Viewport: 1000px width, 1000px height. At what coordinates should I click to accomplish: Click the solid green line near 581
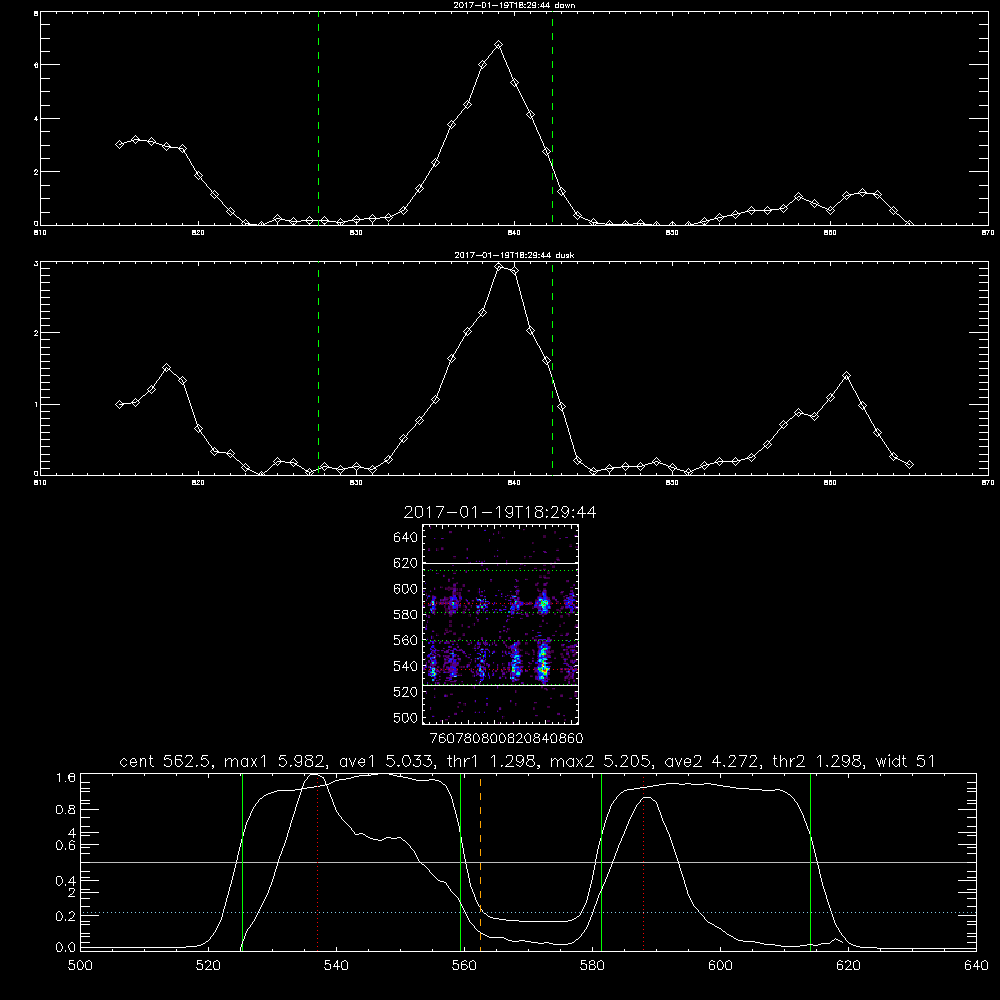click(x=601, y=862)
